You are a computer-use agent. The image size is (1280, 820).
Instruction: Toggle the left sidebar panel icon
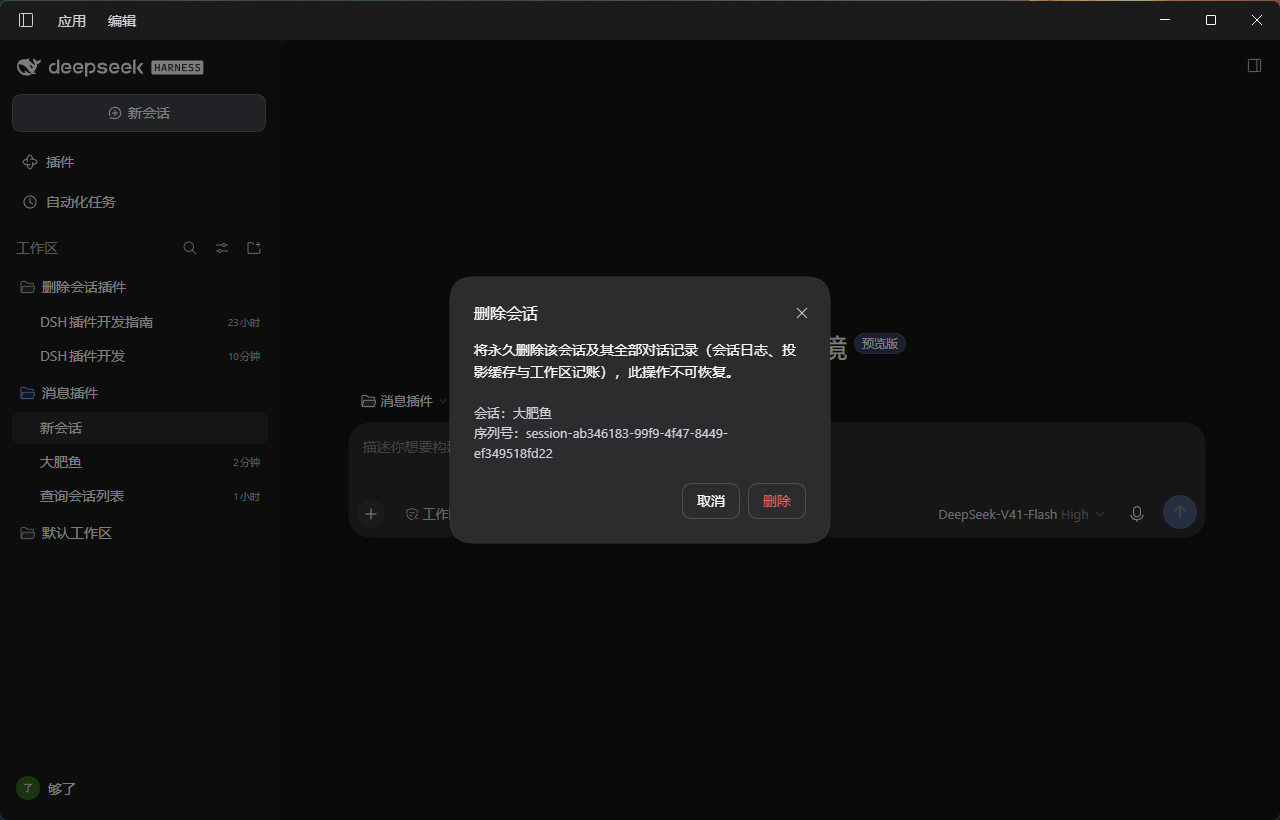pyautogui.click(x=26, y=20)
